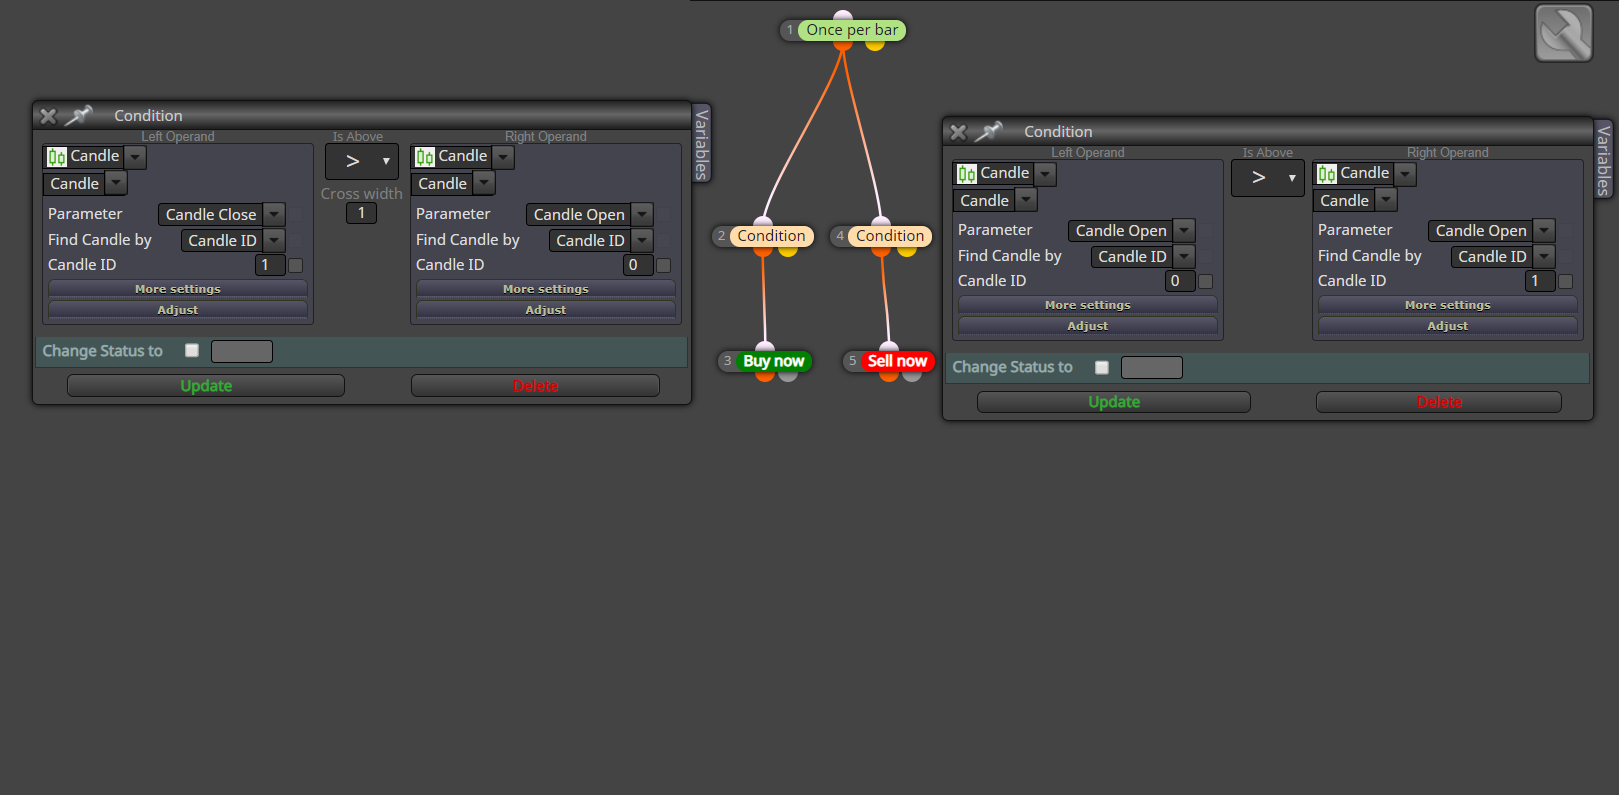Click gray output dot under Sell now
The height and width of the screenshot is (795, 1619).
point(912,376)
